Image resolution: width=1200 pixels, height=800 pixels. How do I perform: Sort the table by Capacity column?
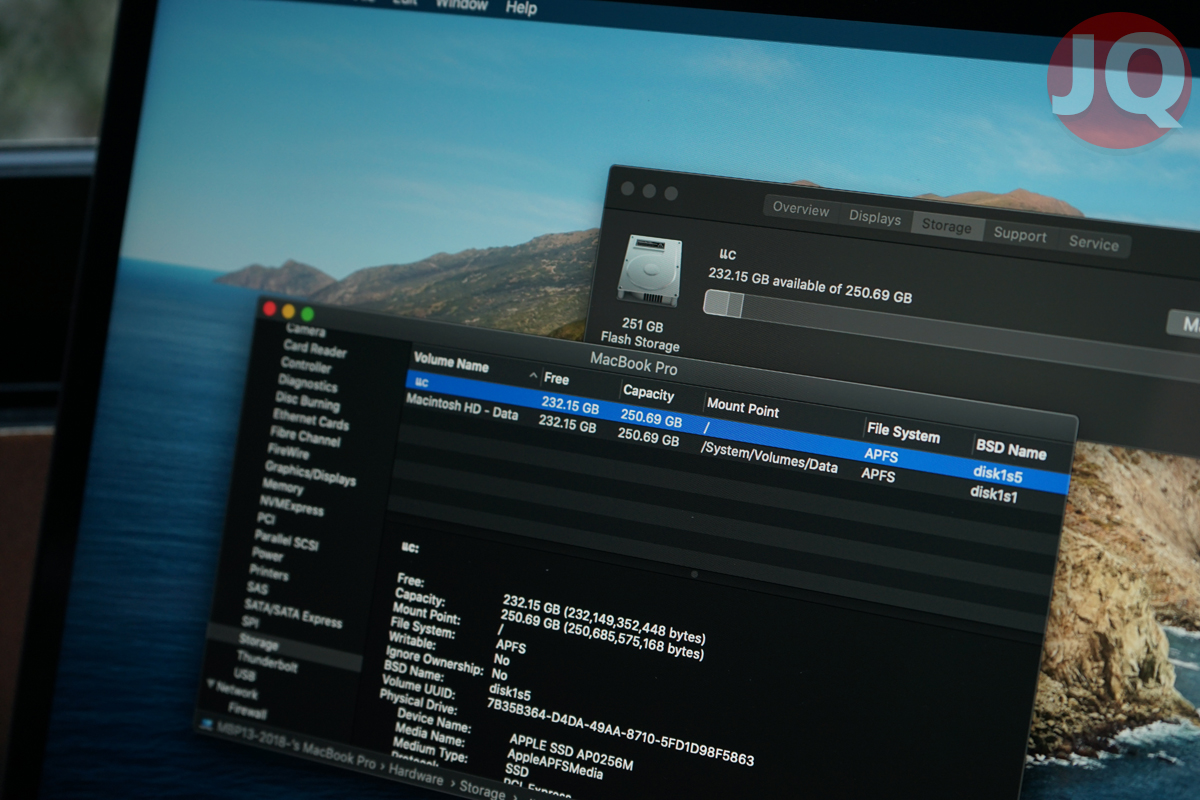click(648, 393)
